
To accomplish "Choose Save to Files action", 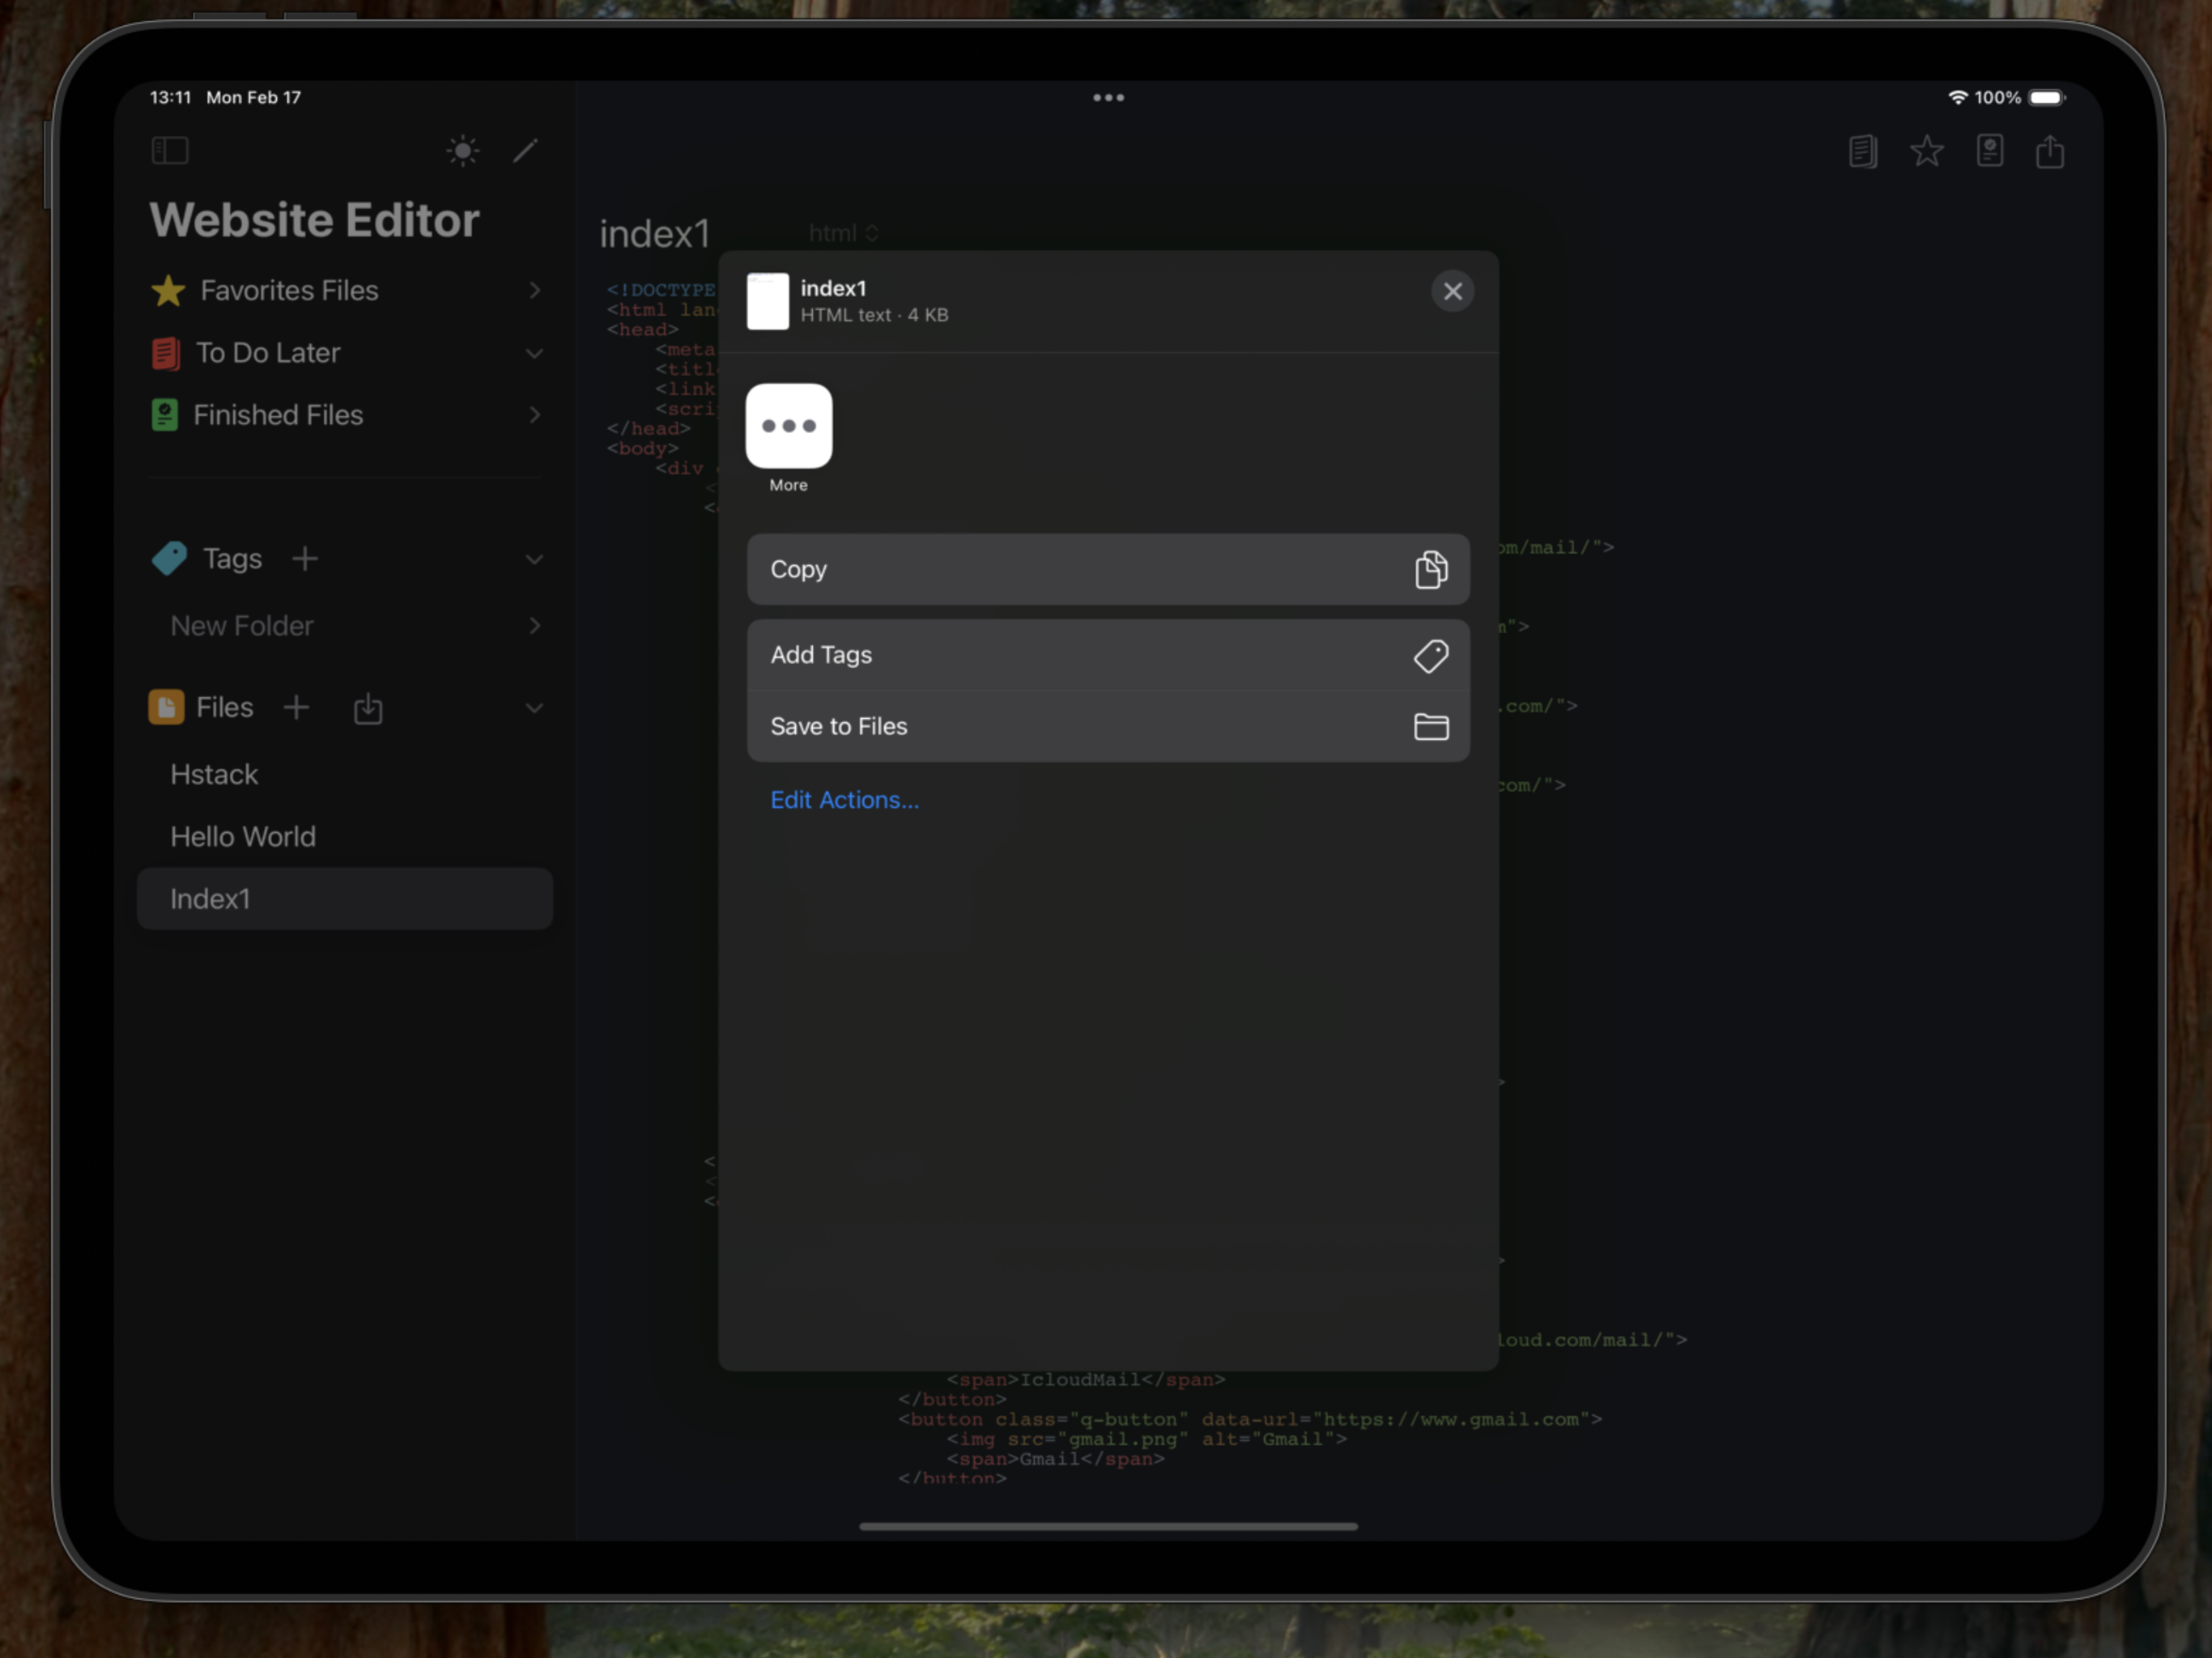I will point(1108,727).
